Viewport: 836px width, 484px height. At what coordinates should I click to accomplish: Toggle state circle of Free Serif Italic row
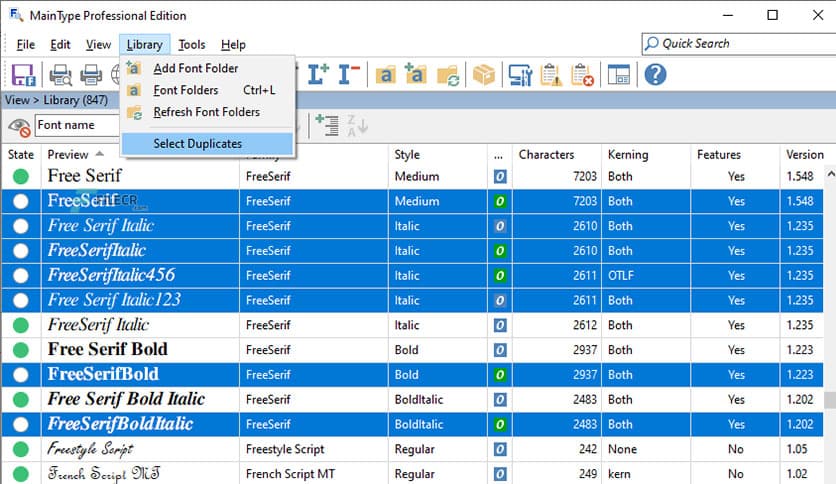coord(21,226)
